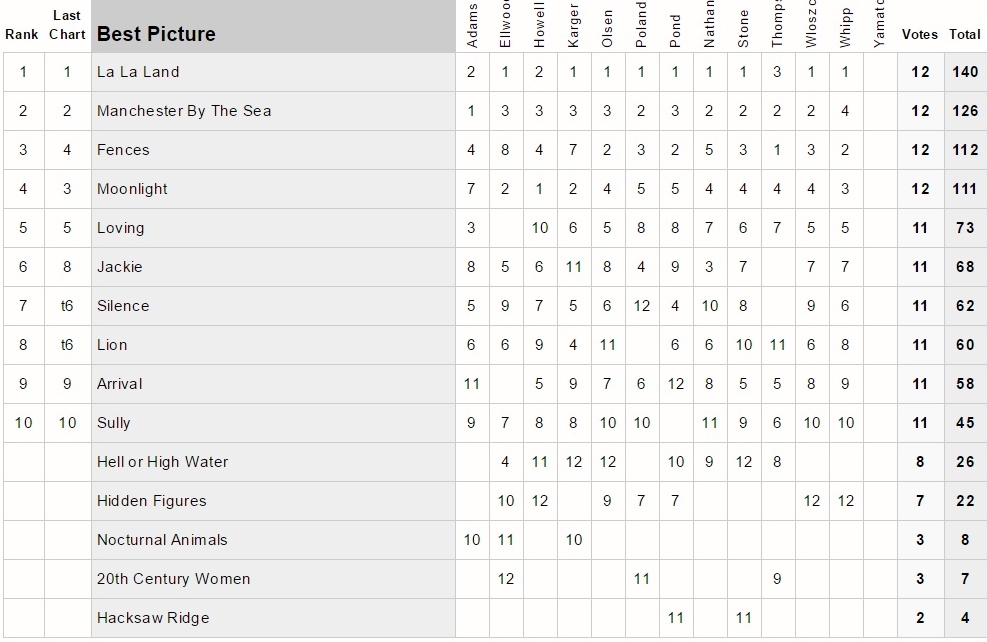Click the Moonlight title cell
The height and width of the screenshot is (642, 987).
(x=273, y=189)
